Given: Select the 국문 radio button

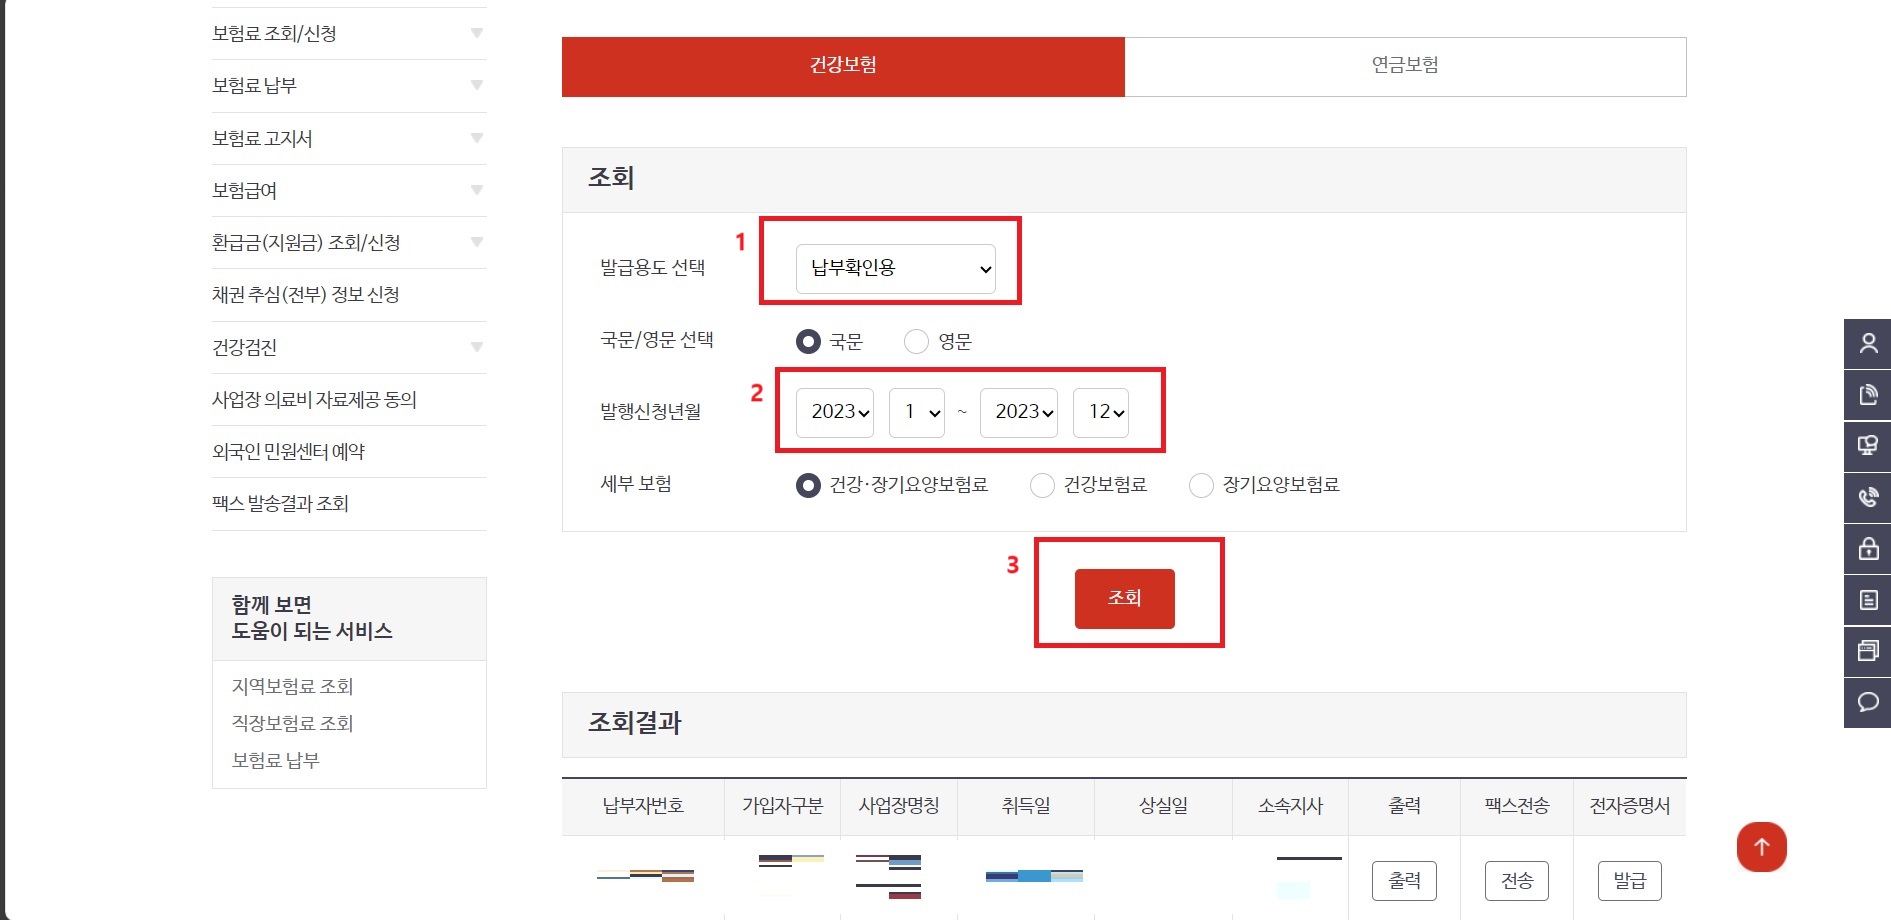Looking at the screenshot, I should 808,341.
